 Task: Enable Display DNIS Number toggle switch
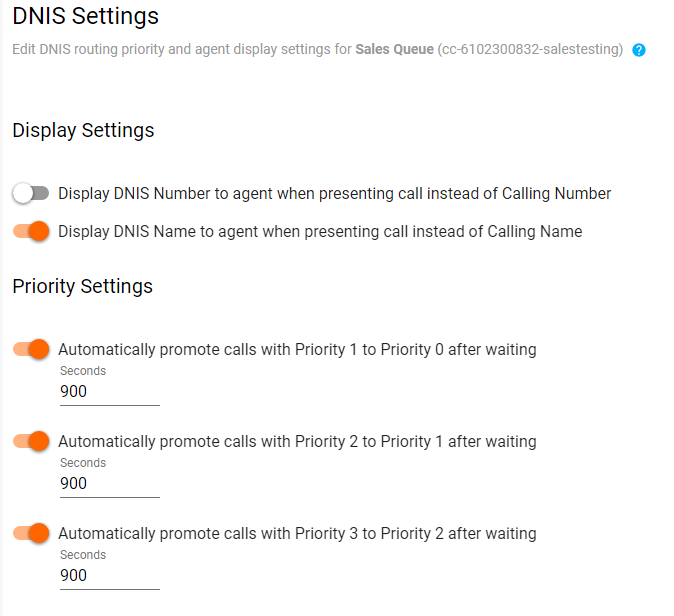(x=31, y=193)
